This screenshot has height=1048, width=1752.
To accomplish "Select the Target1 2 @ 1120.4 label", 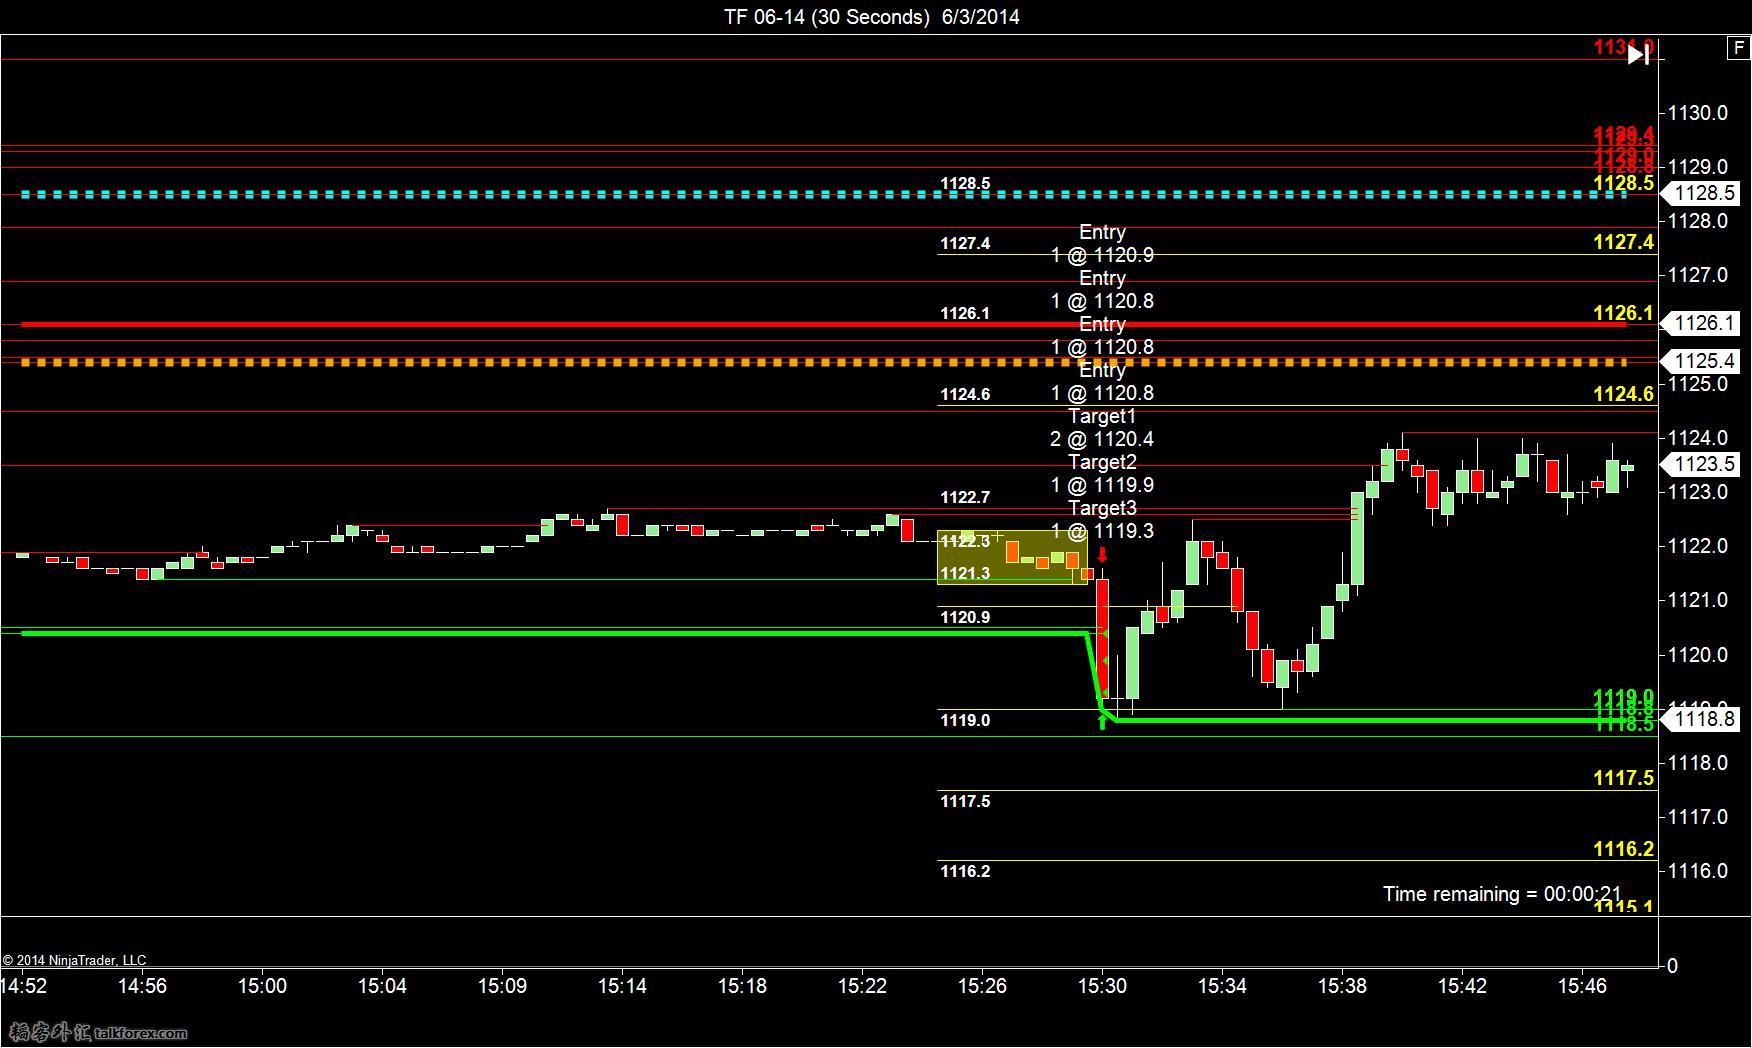I will [x=1102, y=427].
